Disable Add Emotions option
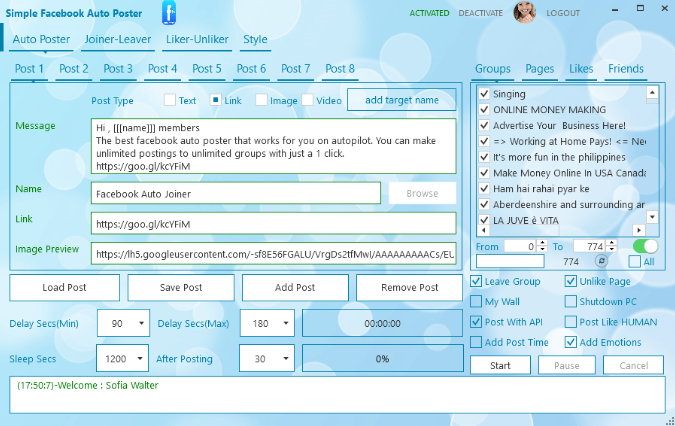Screen dimensions: 675x426 coord(570,342)
